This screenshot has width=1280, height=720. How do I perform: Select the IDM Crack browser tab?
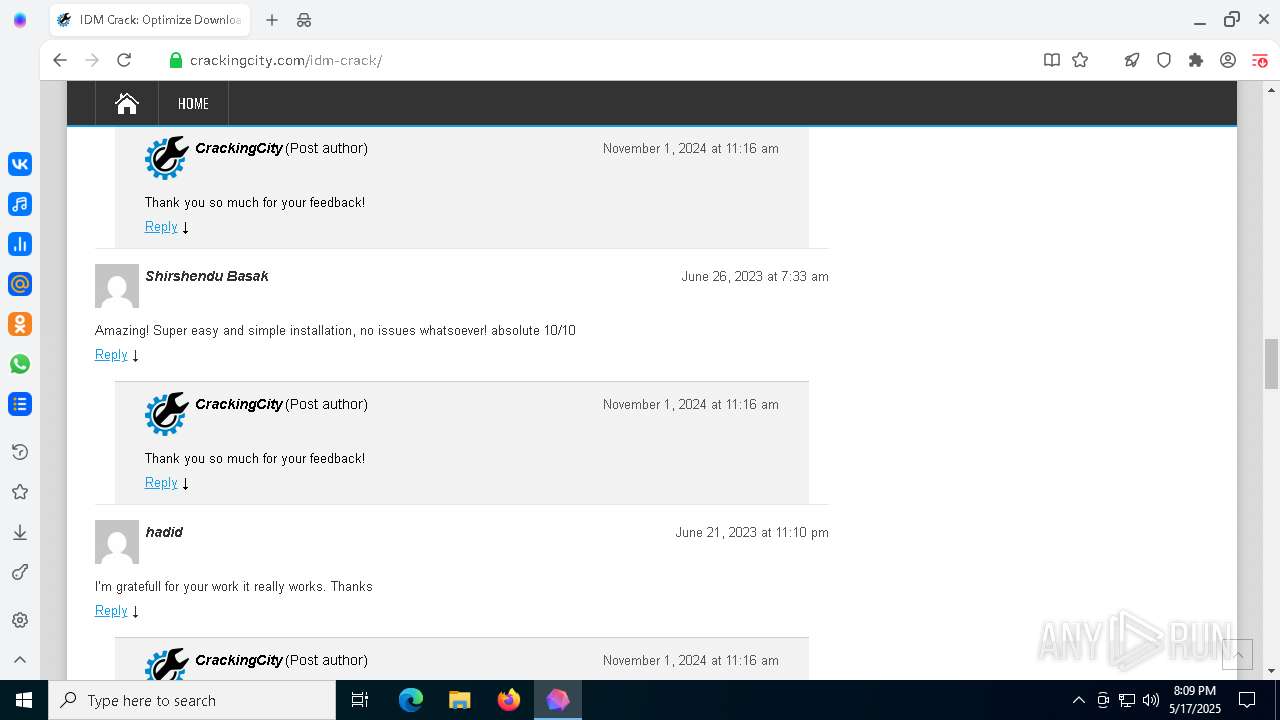148,20
